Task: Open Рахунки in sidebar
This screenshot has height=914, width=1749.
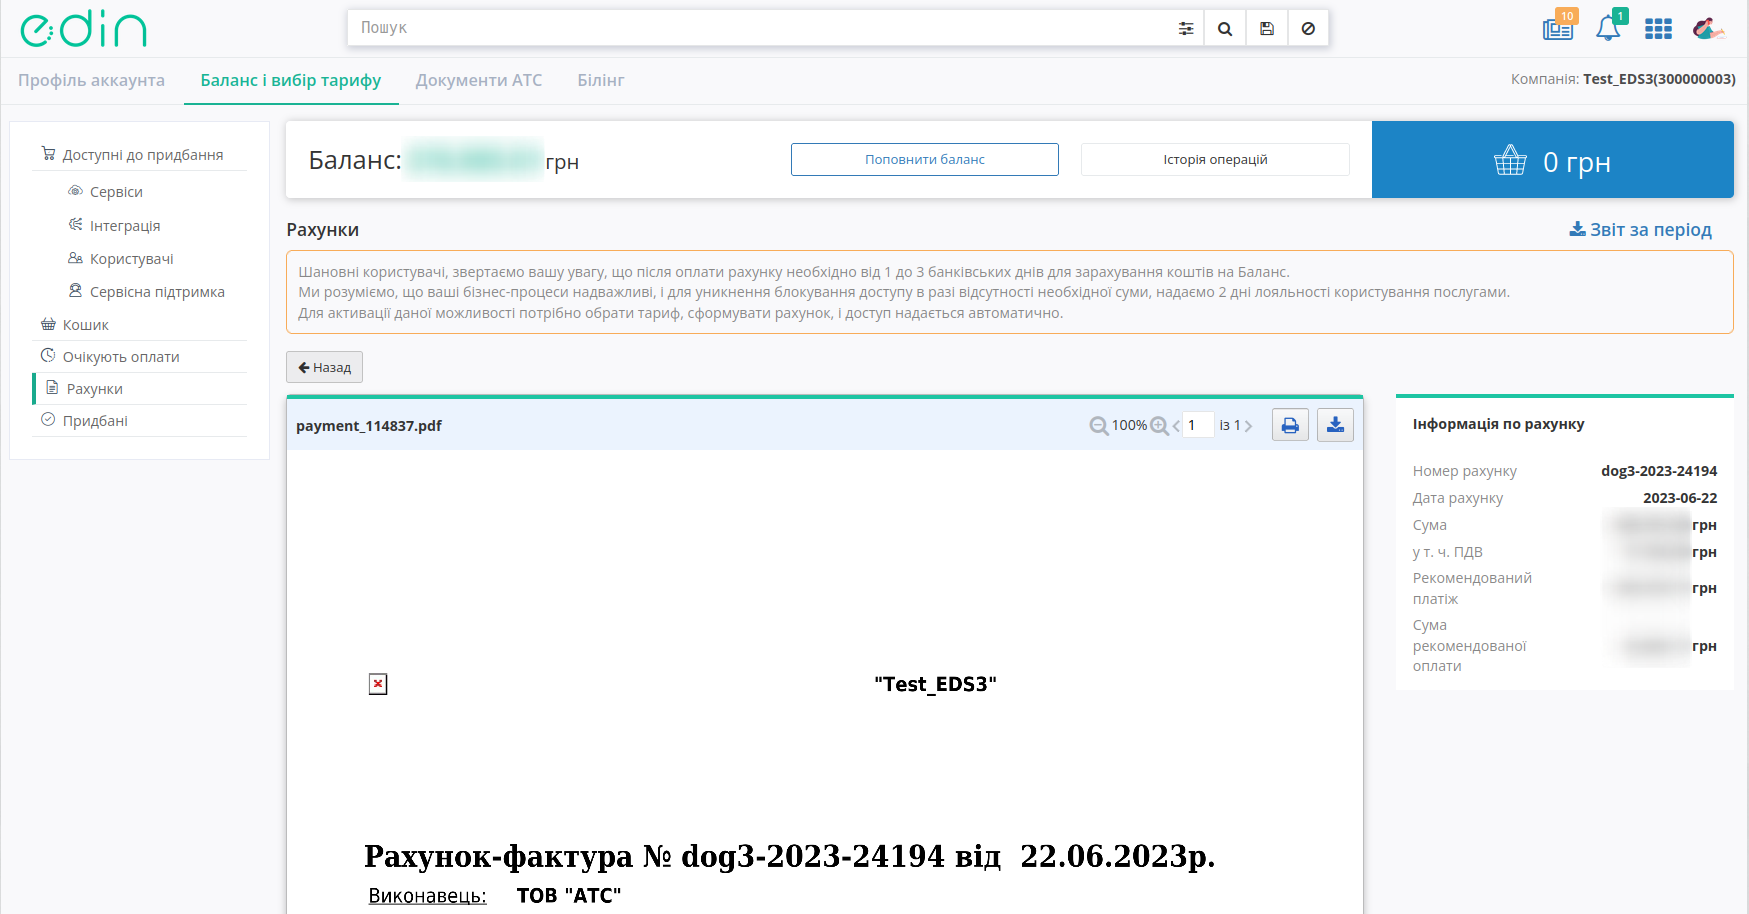Action: (94, 389)
